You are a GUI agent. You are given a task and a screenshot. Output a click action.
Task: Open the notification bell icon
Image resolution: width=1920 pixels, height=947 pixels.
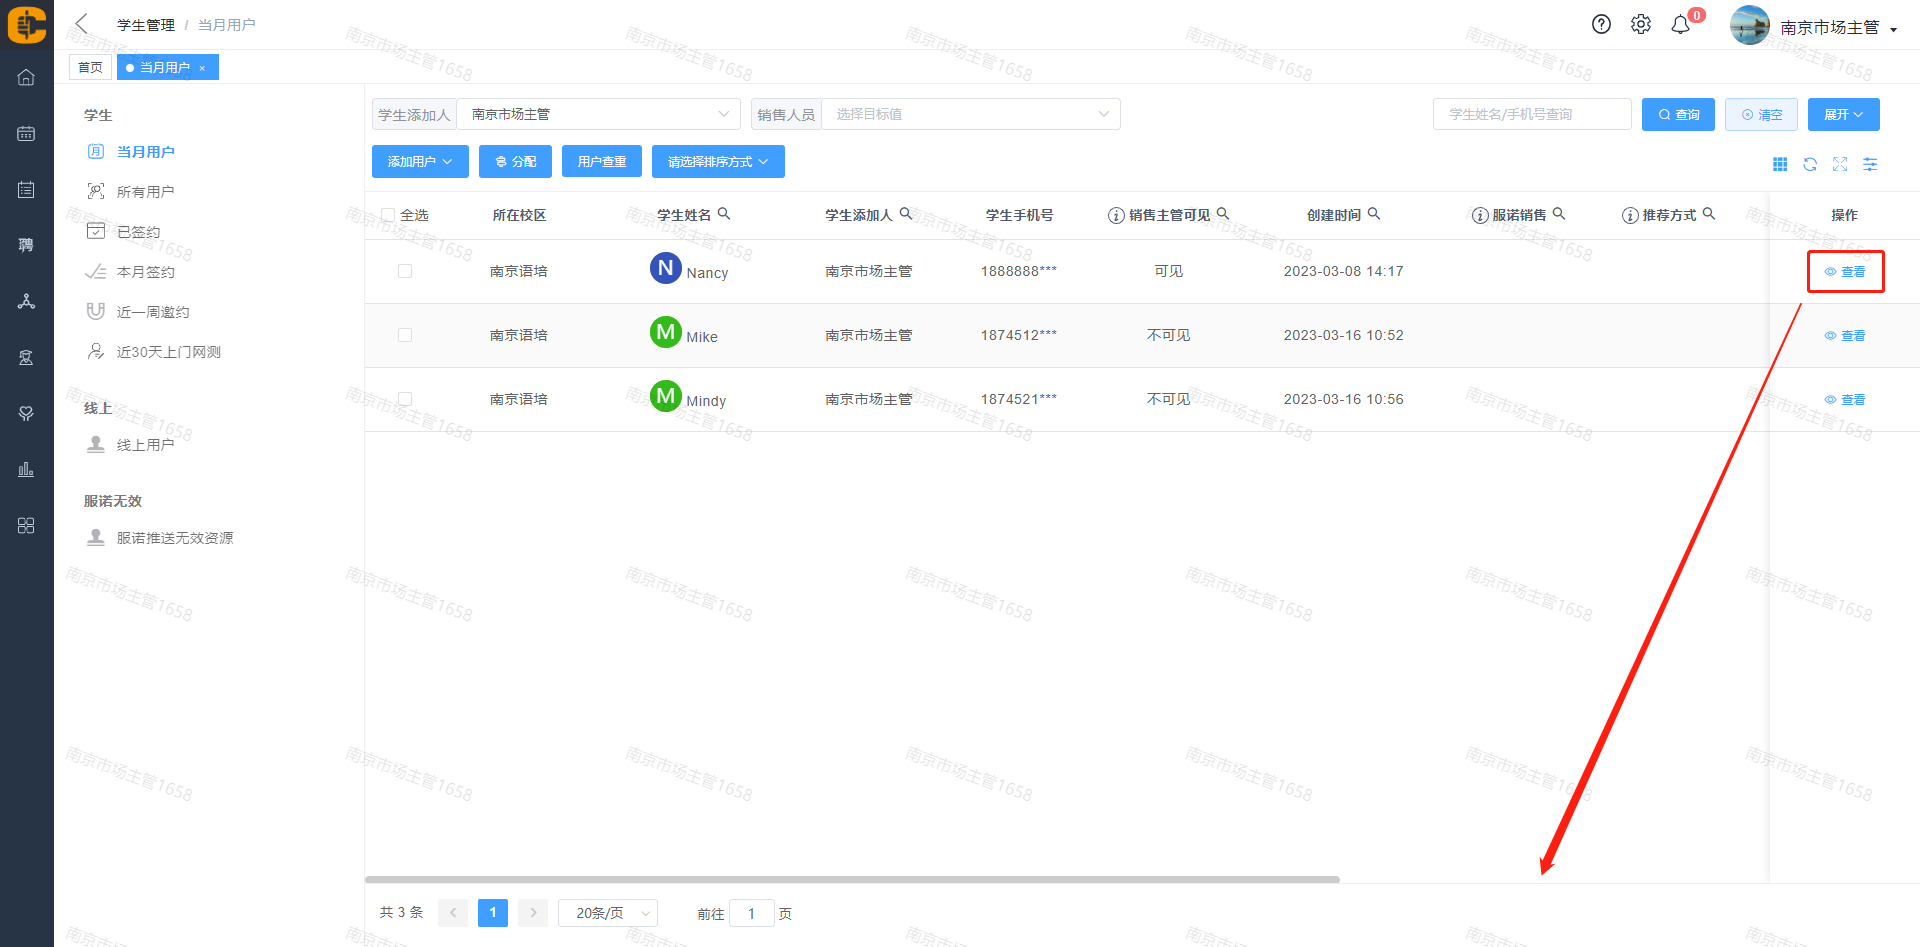click(1681, 25)
